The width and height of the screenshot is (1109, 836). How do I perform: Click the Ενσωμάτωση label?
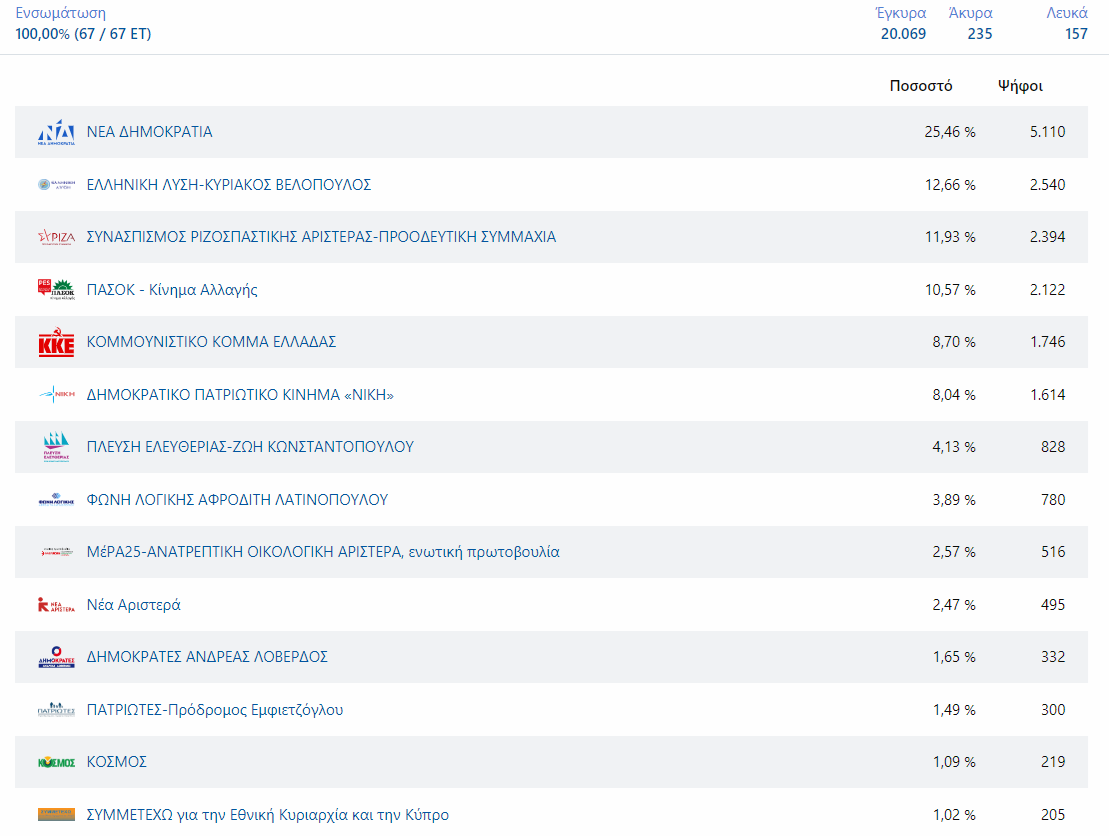[61, 13]
